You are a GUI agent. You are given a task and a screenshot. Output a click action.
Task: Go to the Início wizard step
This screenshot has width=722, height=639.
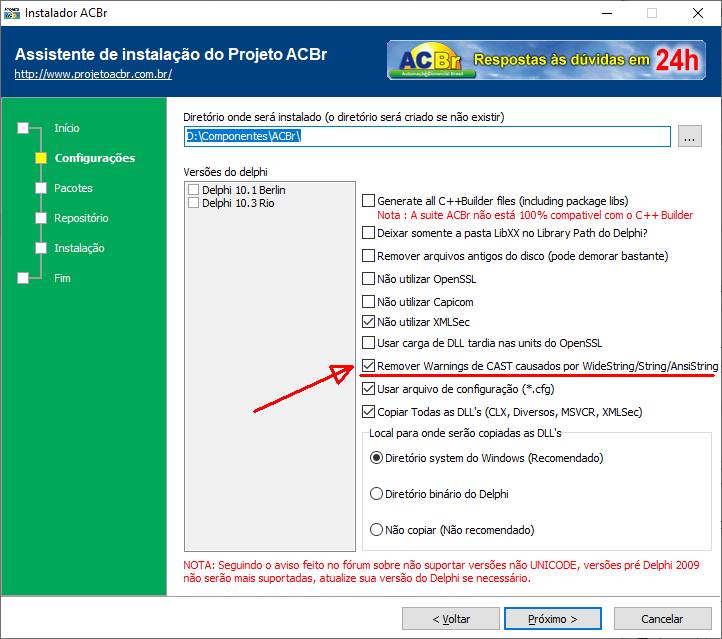(x=67, y=128)
